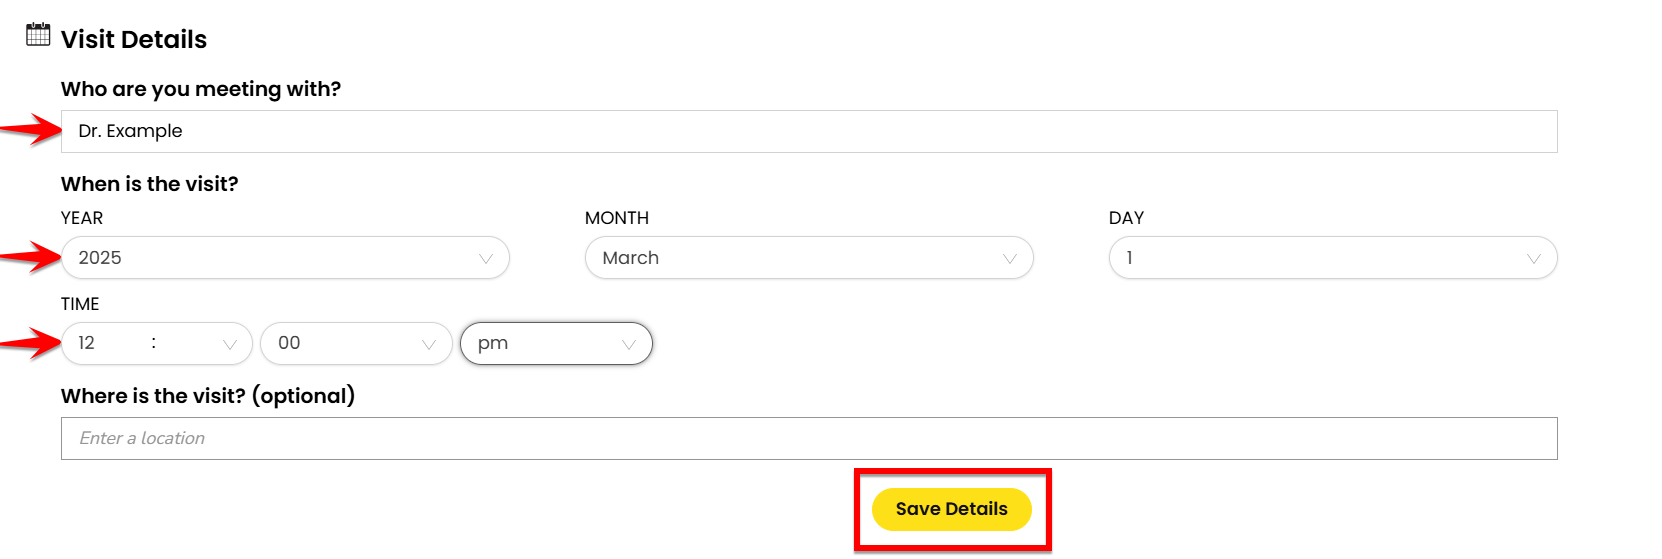Click the chevron arrow in the Year dropdown

coord(486,259)
